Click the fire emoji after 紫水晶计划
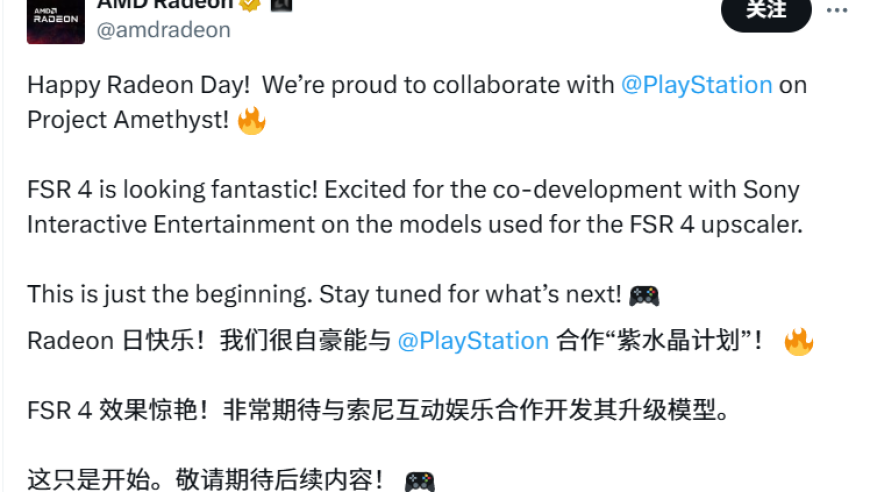Image resolution: width=870 pixels, height=492 pixels. 798,342
